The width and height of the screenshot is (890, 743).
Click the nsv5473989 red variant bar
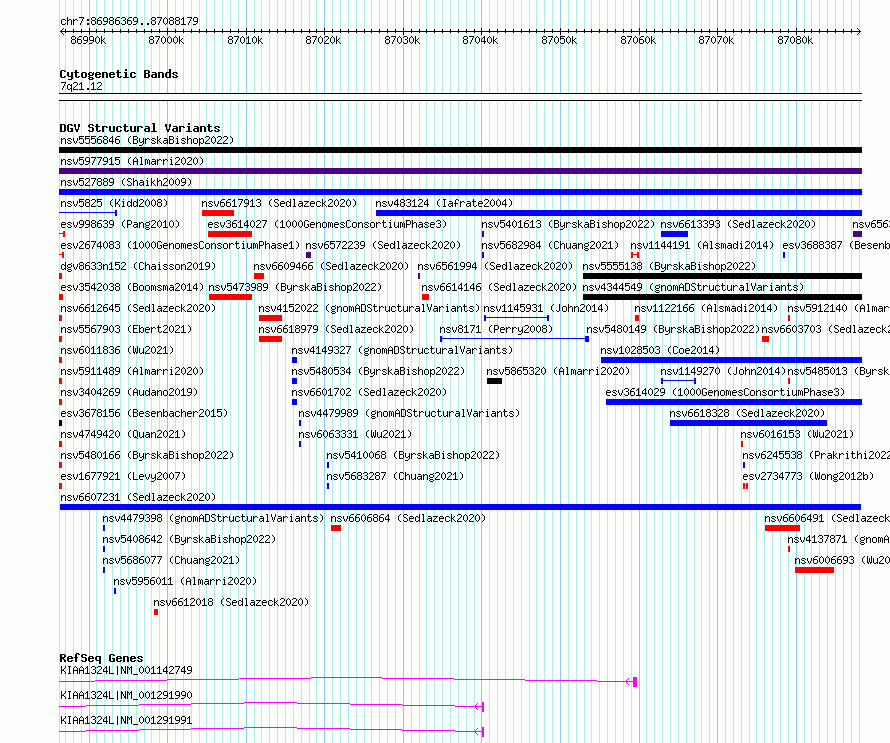pos(230,297)
